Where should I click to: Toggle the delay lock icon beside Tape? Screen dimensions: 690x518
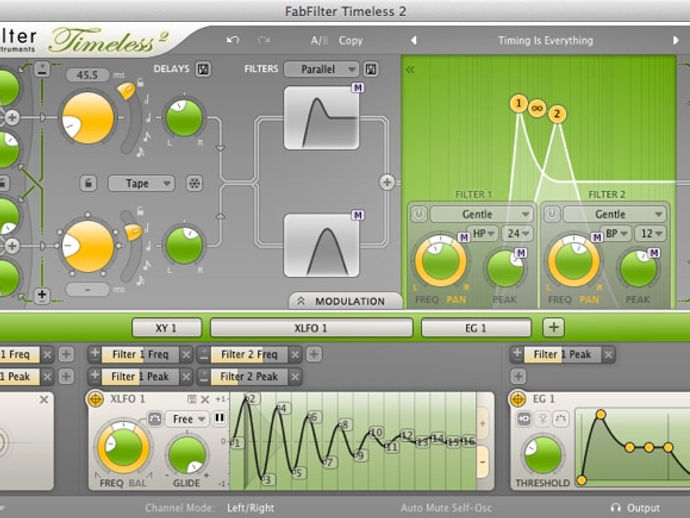[88, 183]
